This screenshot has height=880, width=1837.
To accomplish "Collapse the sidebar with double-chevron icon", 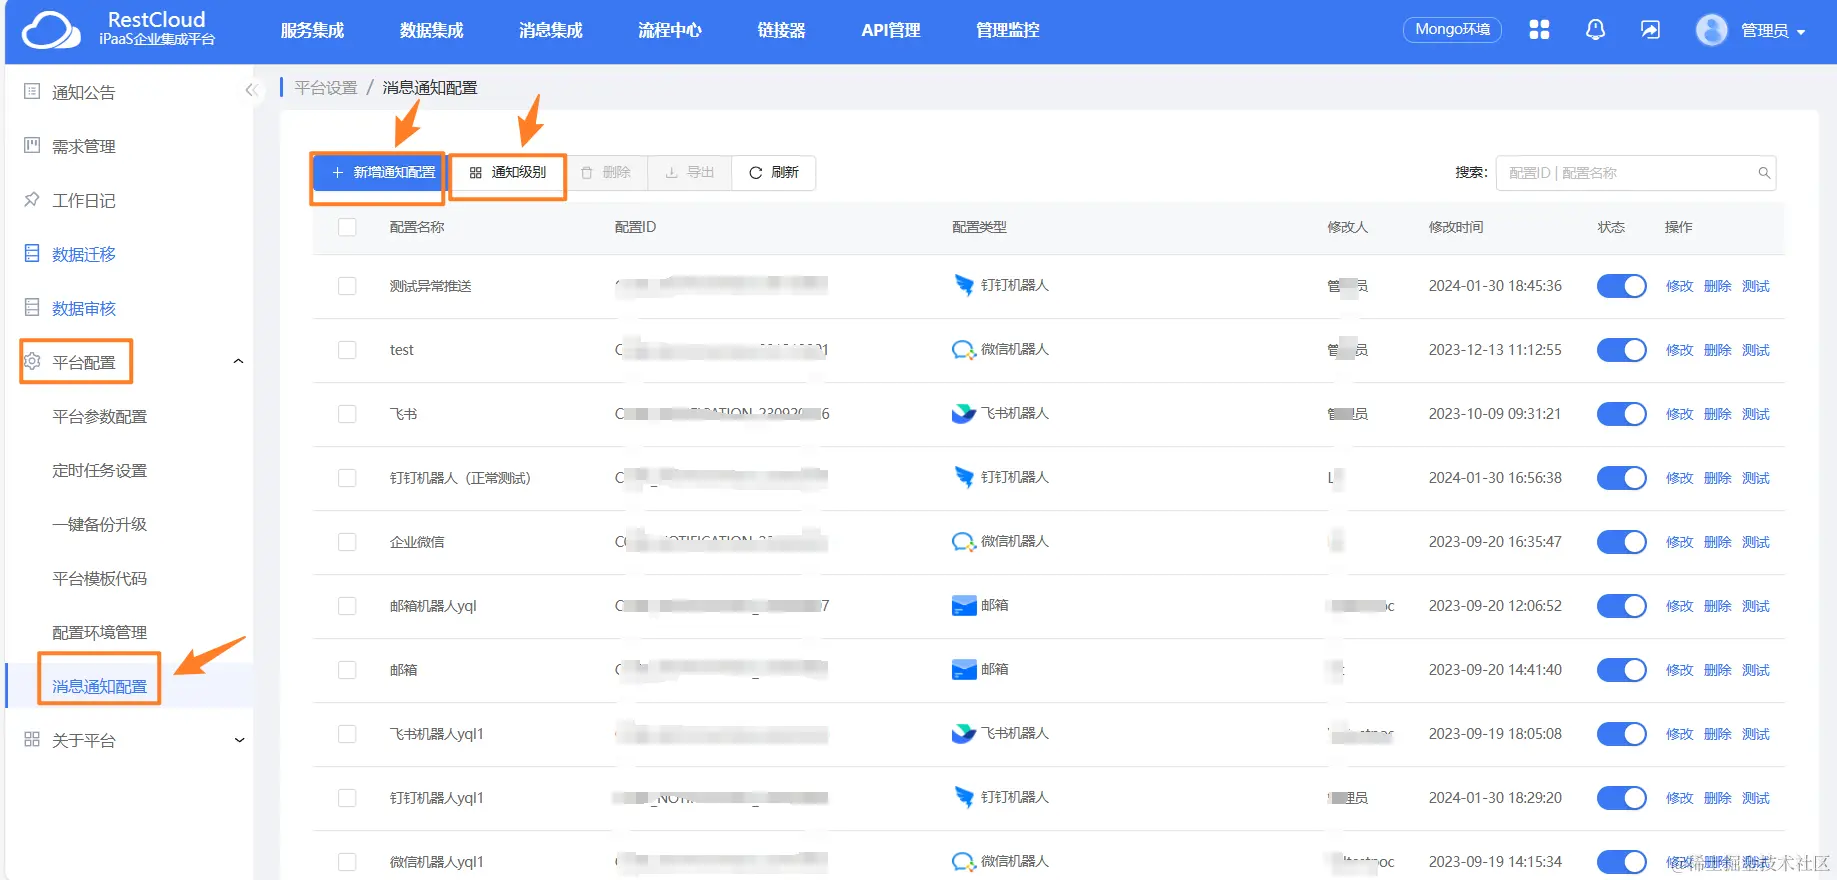I will (x=251, y=91).
